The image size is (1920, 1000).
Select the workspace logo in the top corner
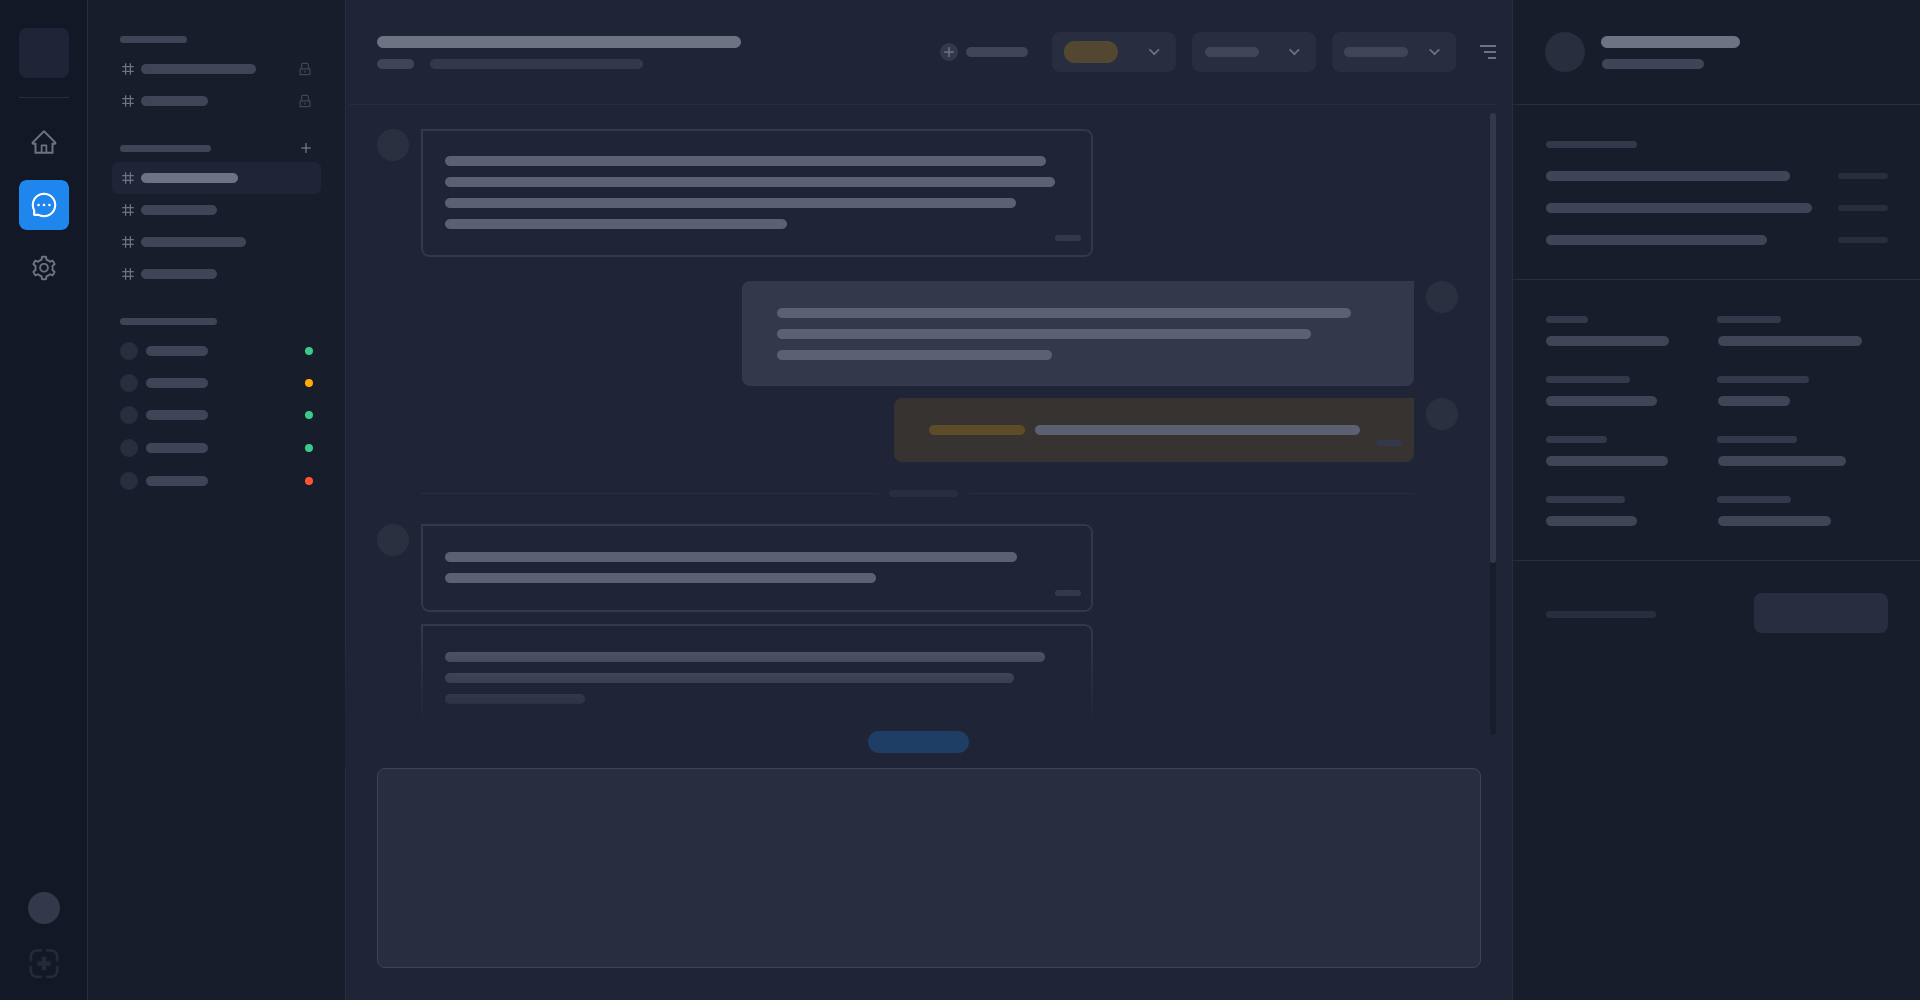(x=44, y=53)
